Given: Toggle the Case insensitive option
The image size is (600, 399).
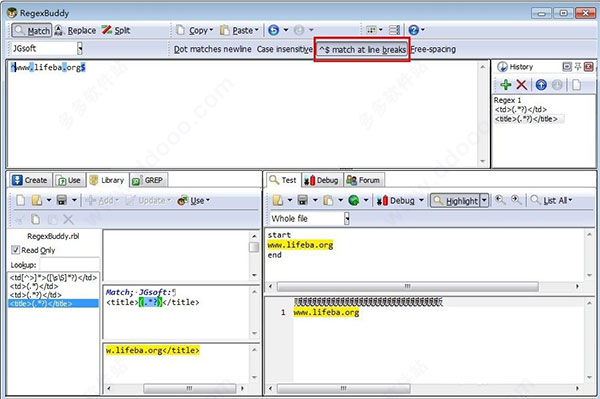Looking at the screenshot, I should (284, 49).
